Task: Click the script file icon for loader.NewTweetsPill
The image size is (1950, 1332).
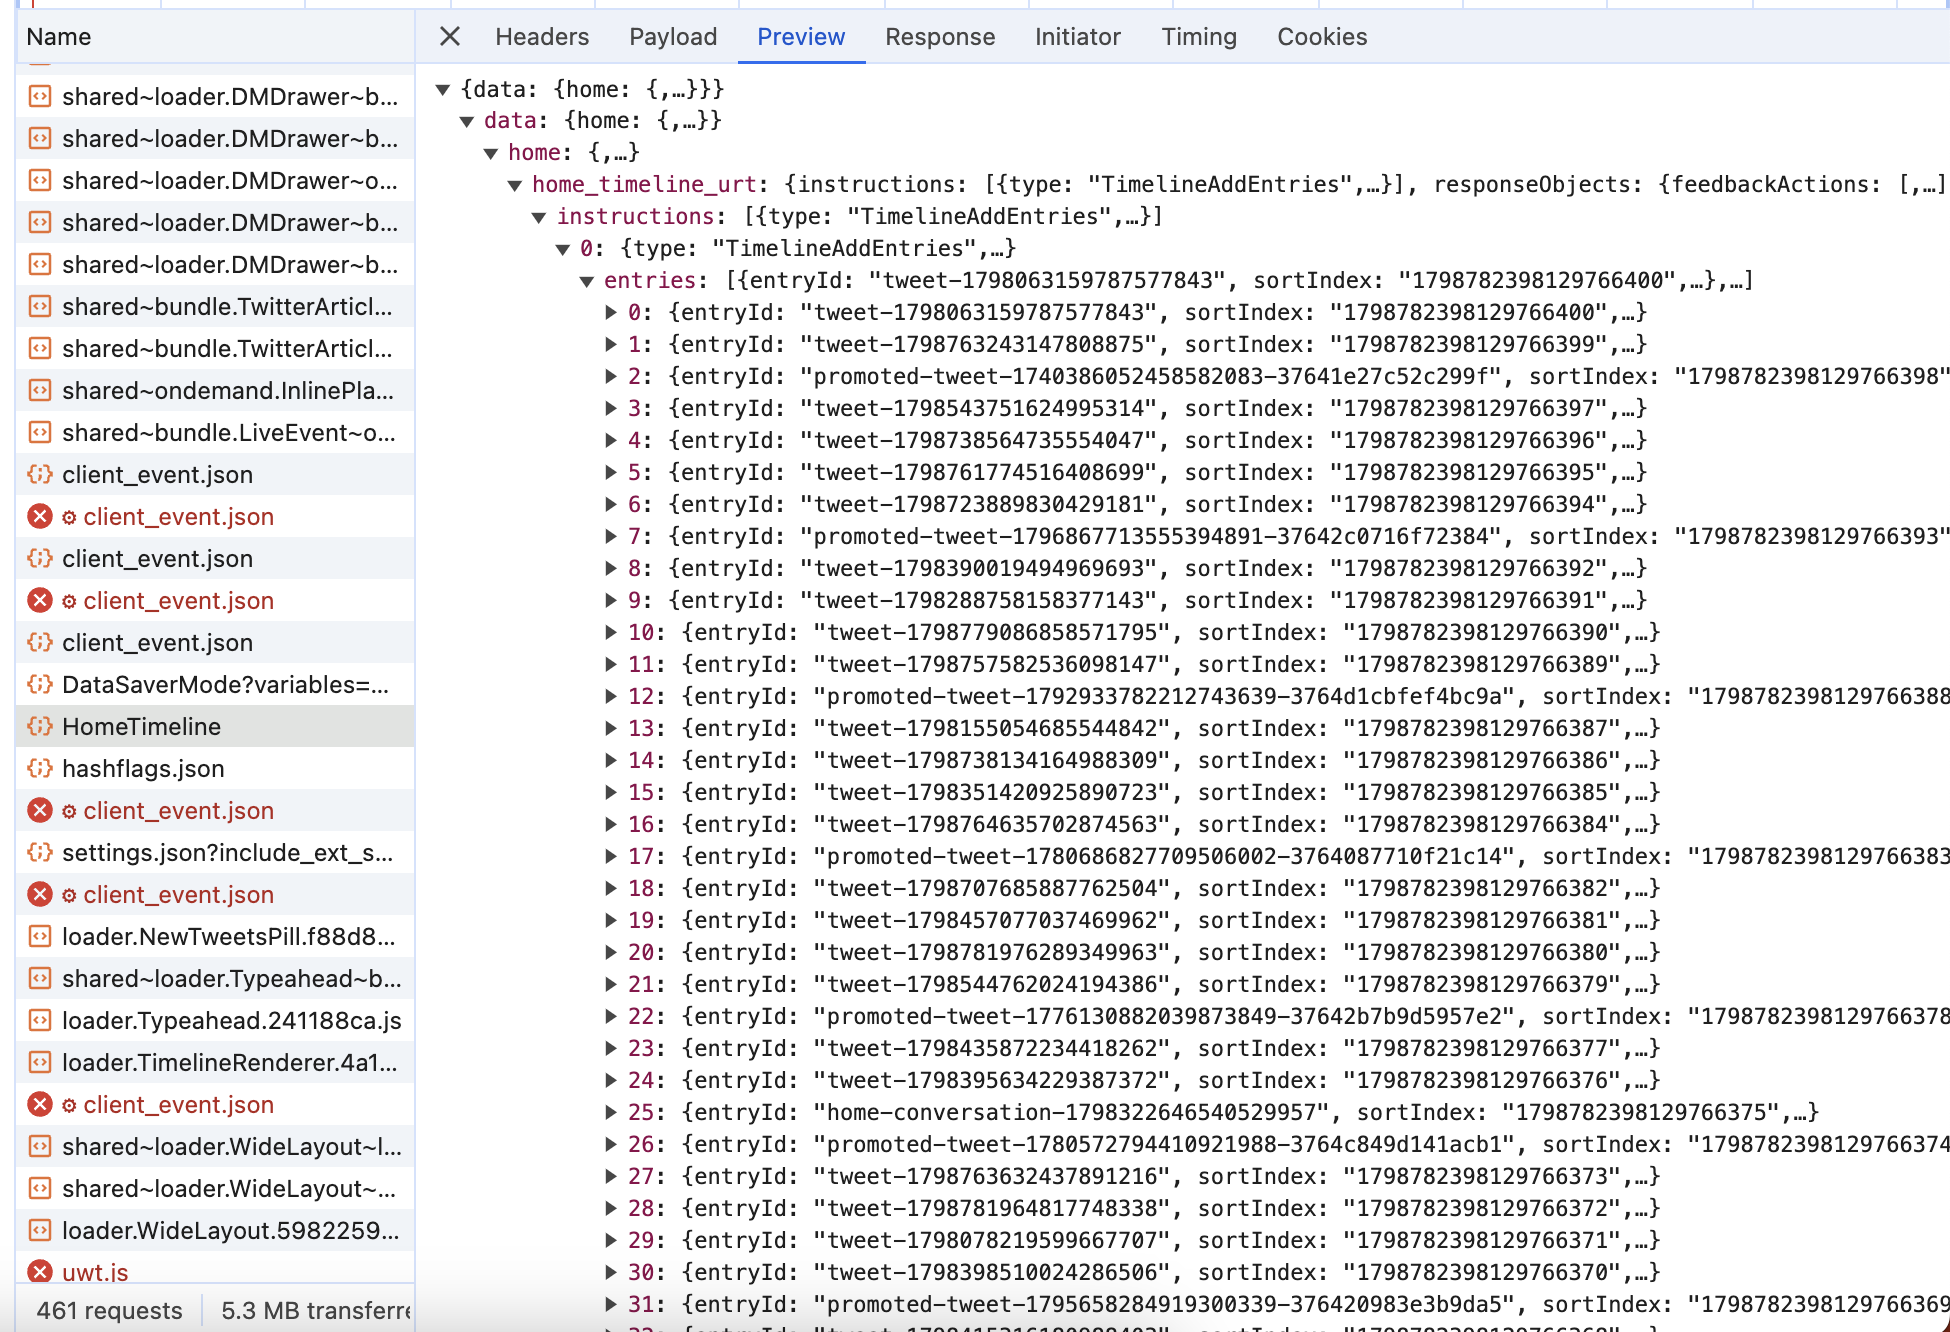Action: (x=40, y=936)
